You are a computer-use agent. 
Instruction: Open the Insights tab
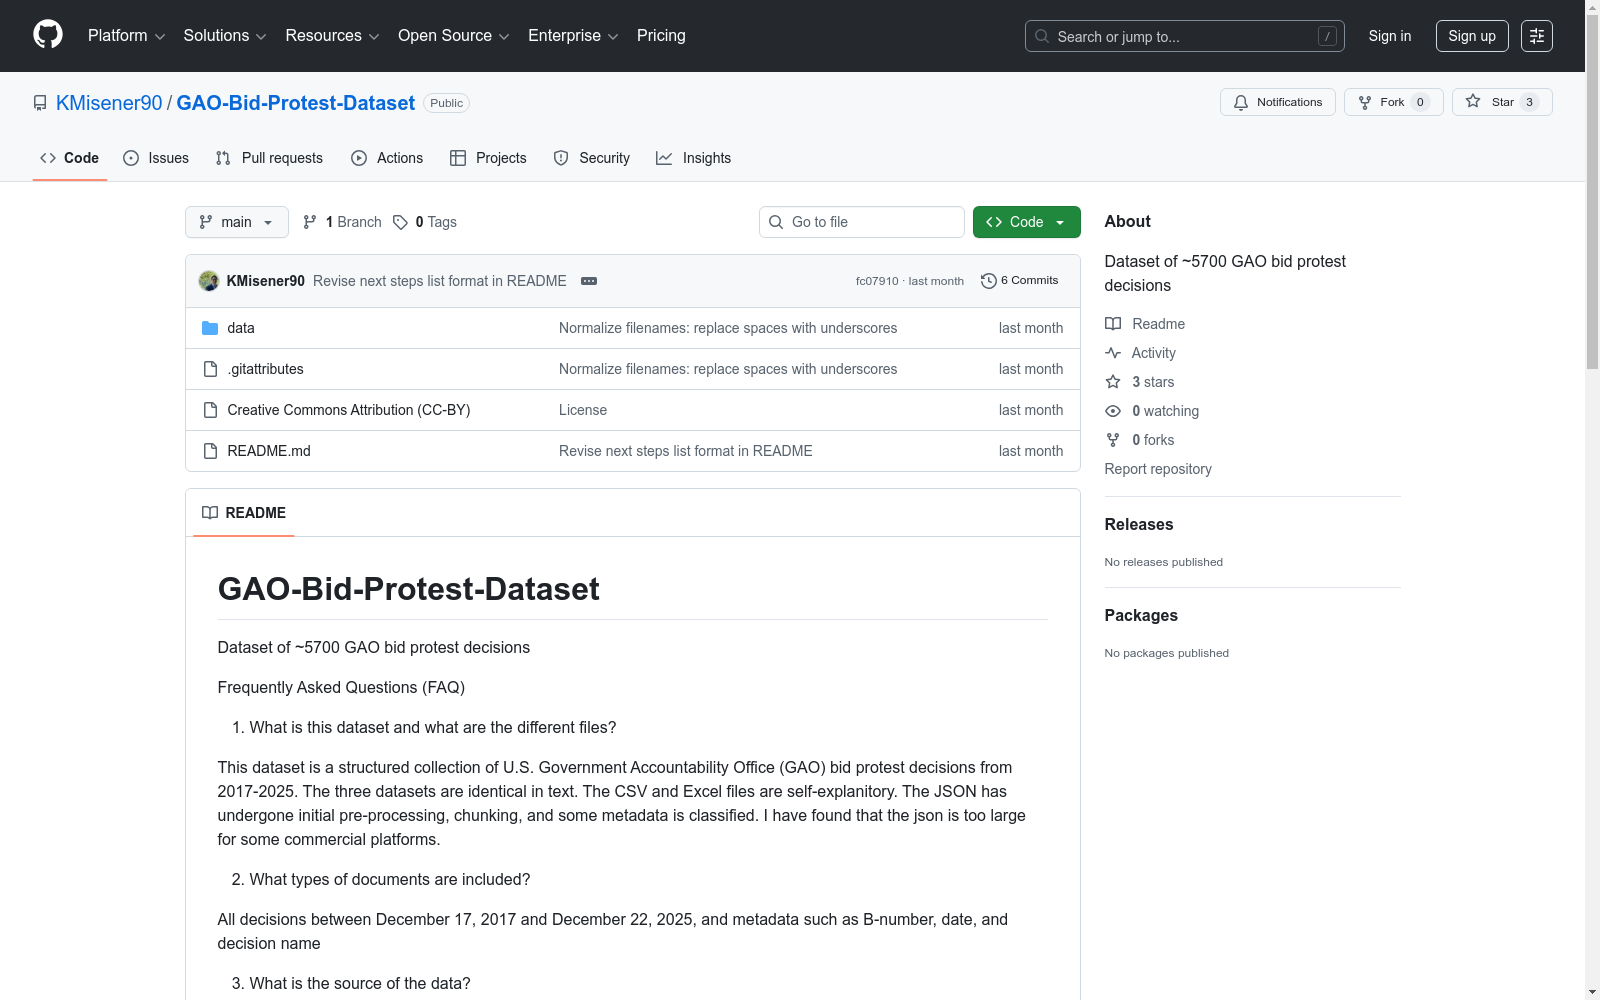tap(693, 158)
